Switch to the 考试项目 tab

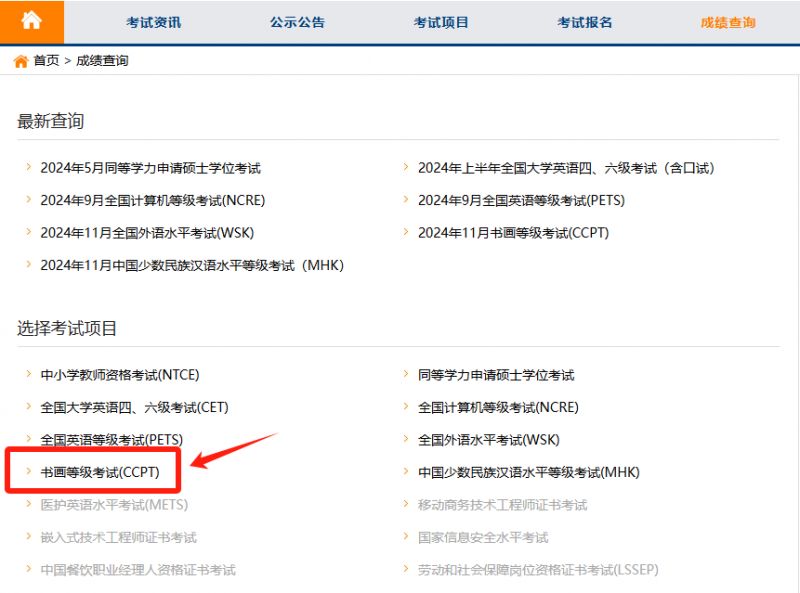click(441, 22)
